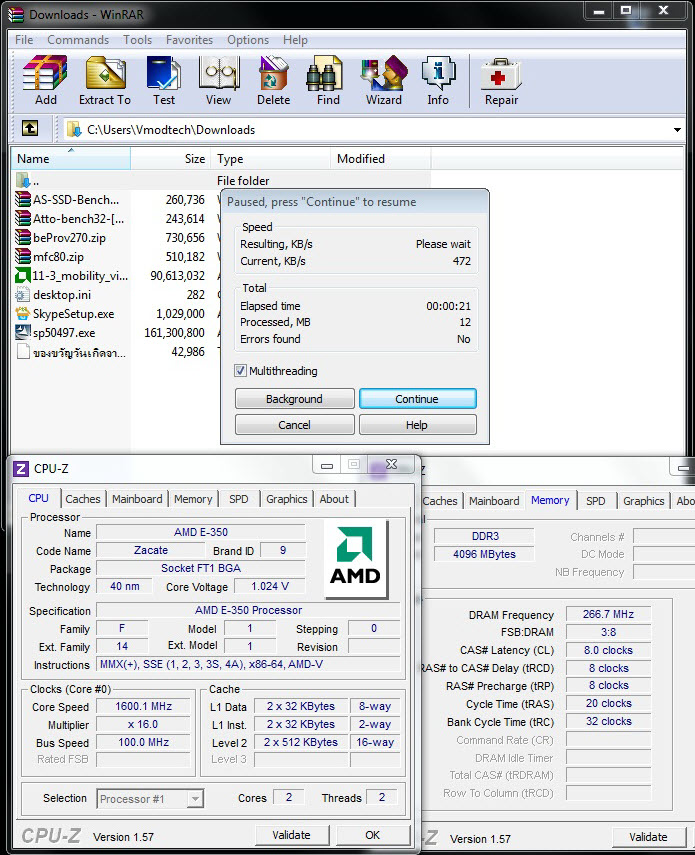The height and width of the screenshot is (855, 695).
Task: Open the Favorites menu
Action: pyautogui.click(x=189, y=40)
